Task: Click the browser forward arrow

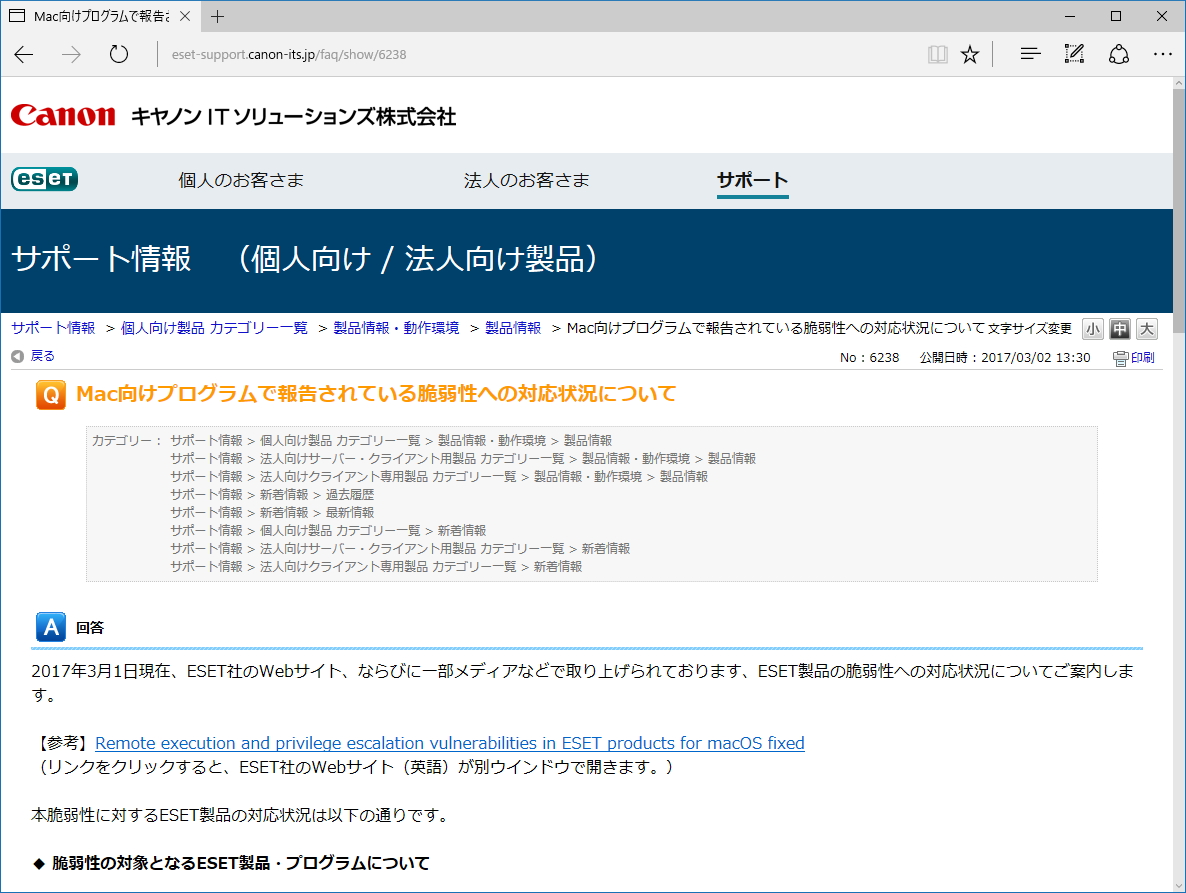Action: pyautogui.click(x=71, y=54)
